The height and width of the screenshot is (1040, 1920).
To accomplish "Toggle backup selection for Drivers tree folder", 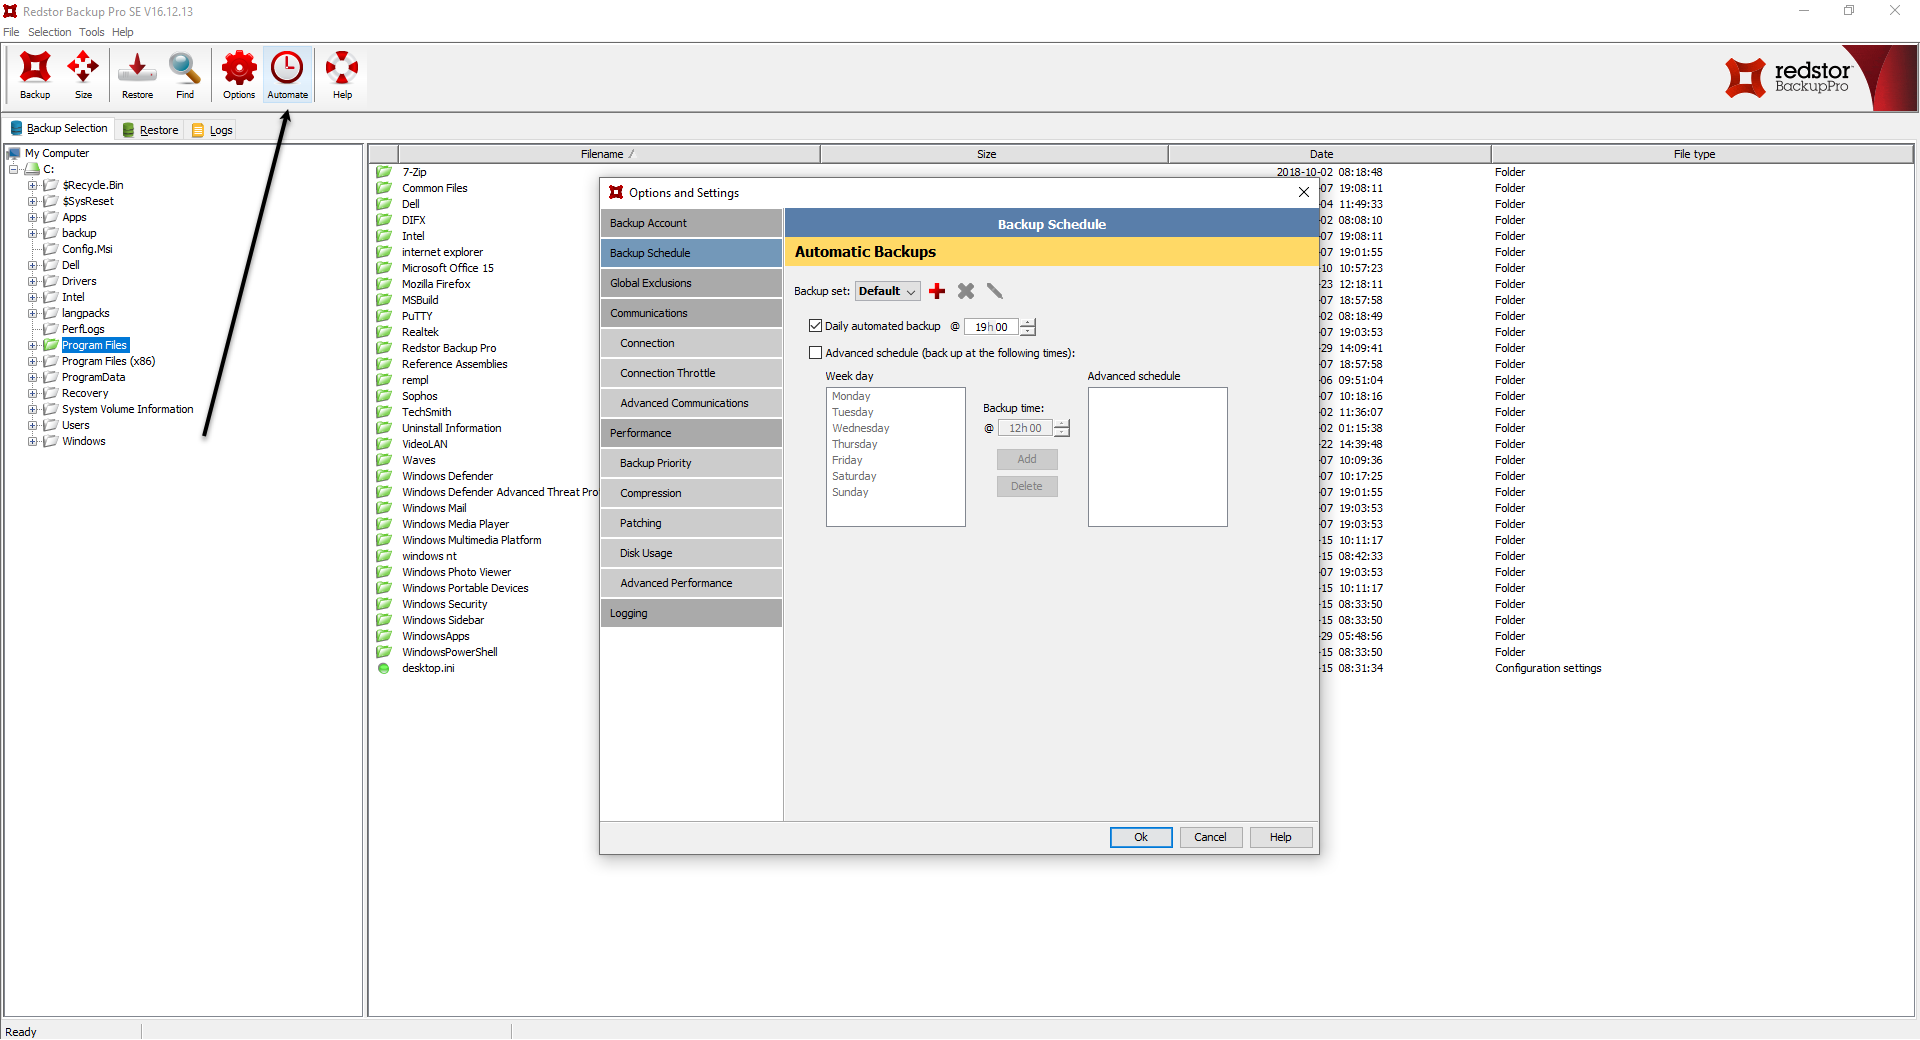I will tap(50, 281).
